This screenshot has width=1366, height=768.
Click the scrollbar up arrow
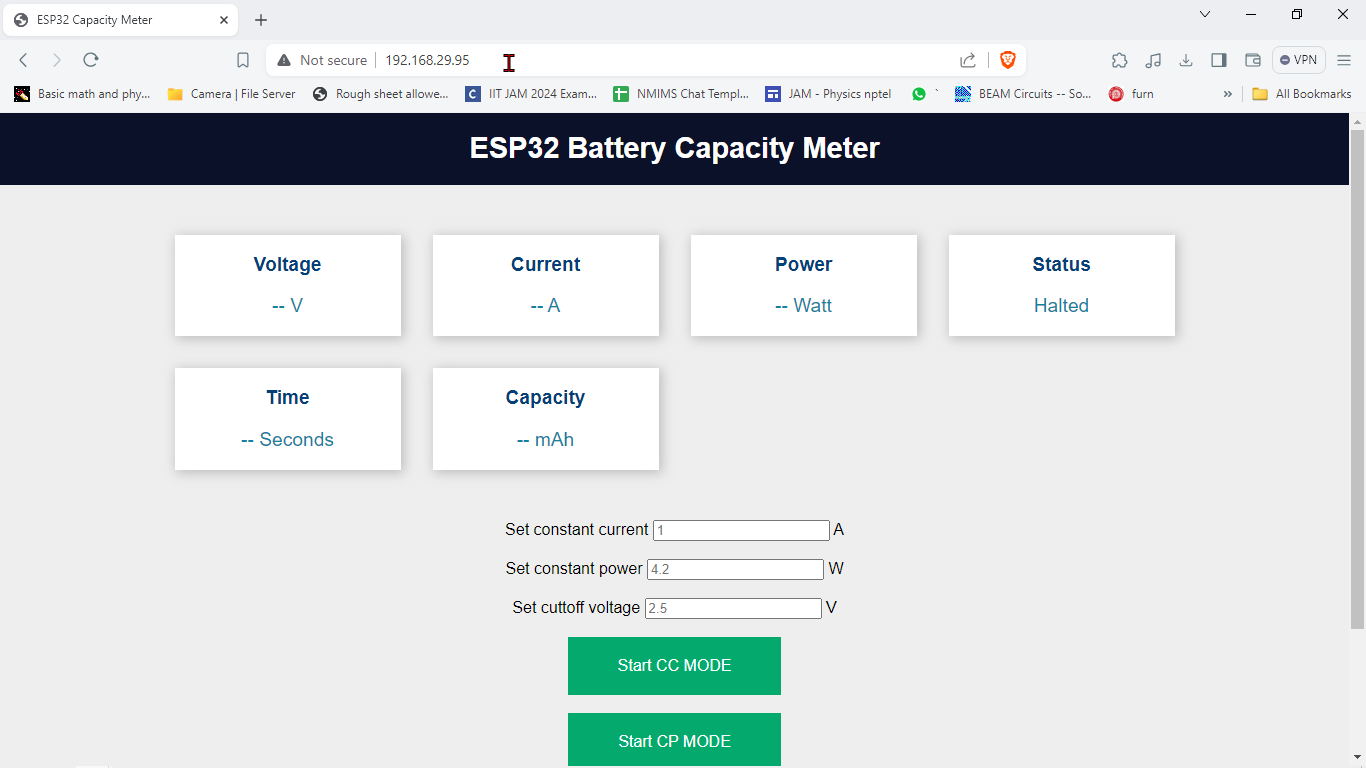click(1357, 122)
